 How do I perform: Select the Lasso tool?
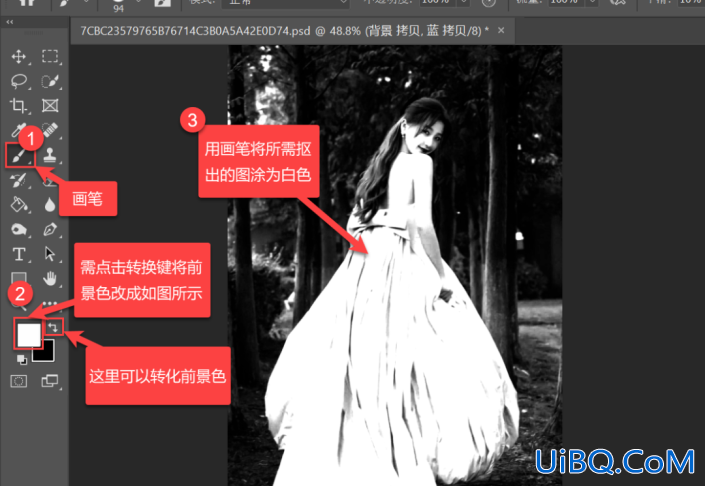pyautogui.click(x=18, y=81)
